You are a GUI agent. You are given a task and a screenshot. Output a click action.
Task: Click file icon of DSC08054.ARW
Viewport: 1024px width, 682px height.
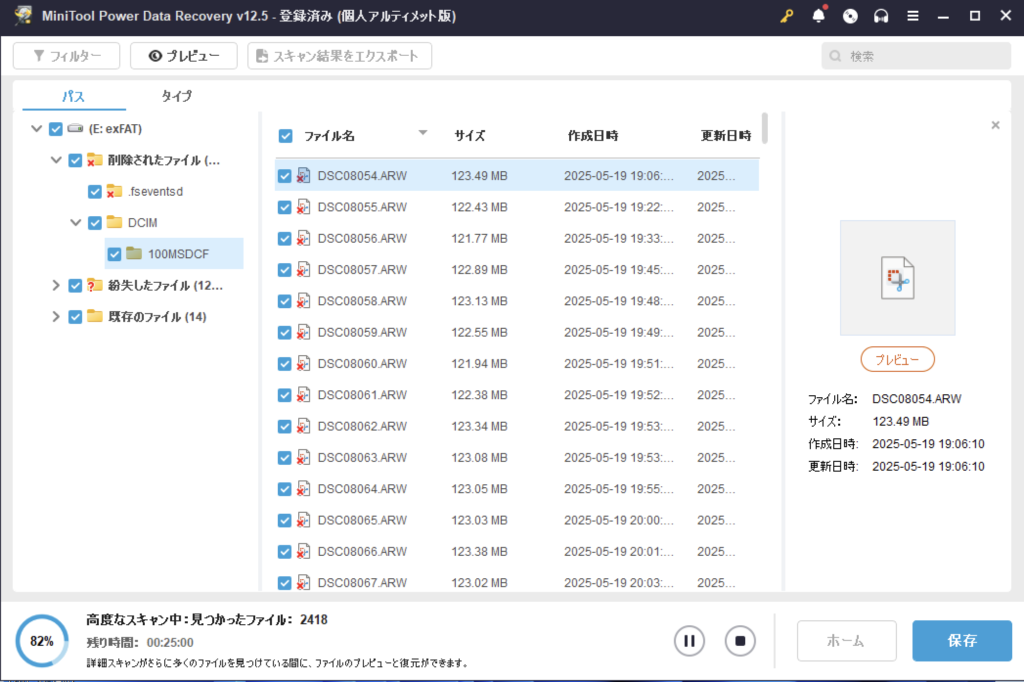[303, 176]
